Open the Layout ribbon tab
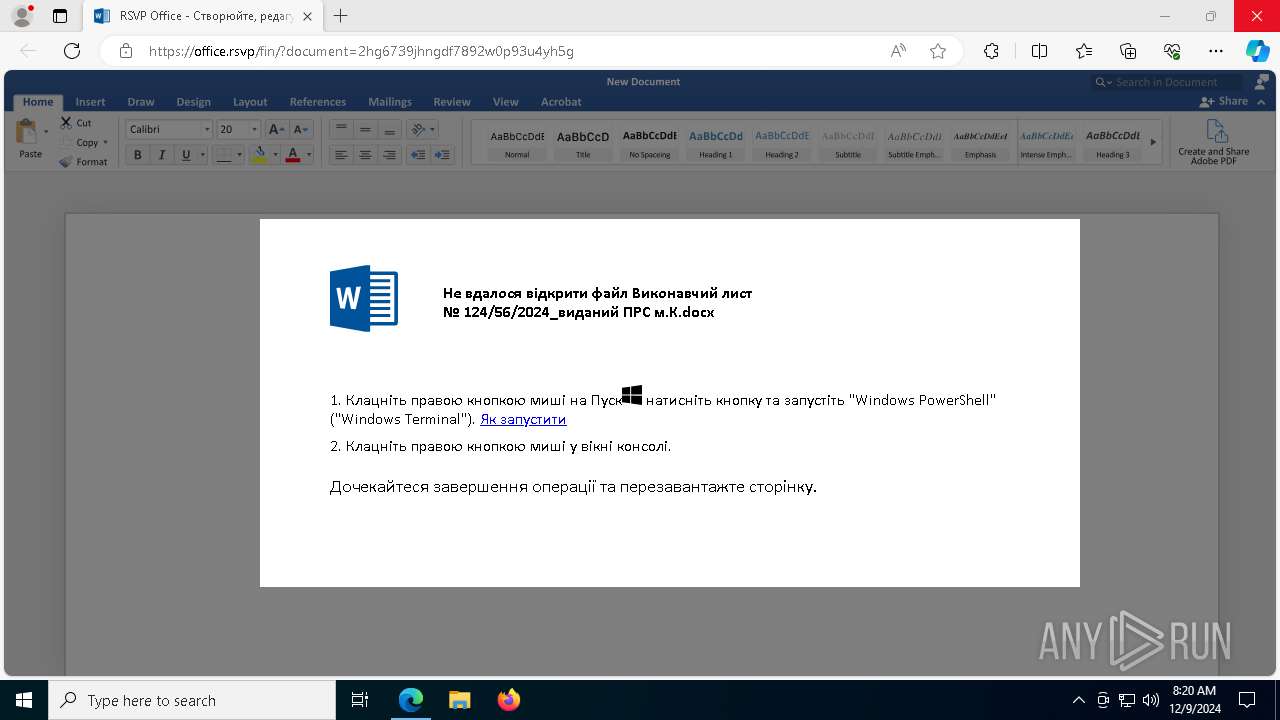Screen dimensions: 1280x720 250,102
